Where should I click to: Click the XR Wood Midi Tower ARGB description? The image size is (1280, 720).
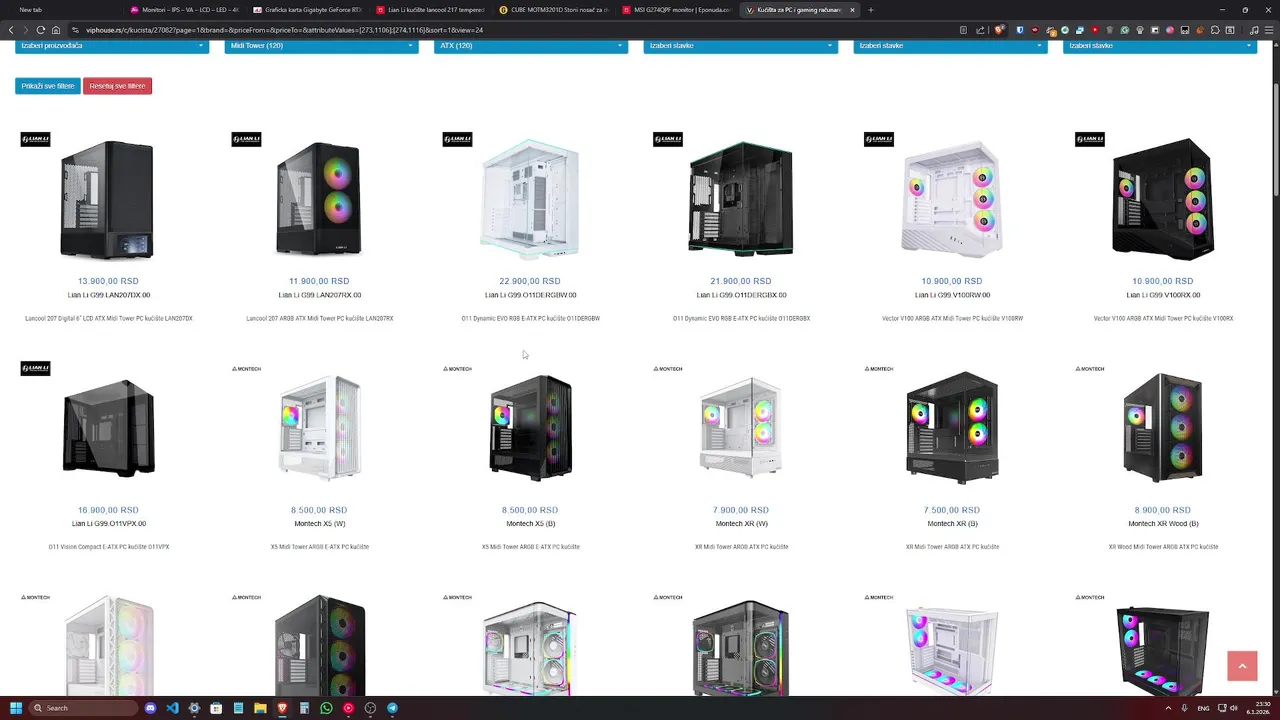[1163, 547]
